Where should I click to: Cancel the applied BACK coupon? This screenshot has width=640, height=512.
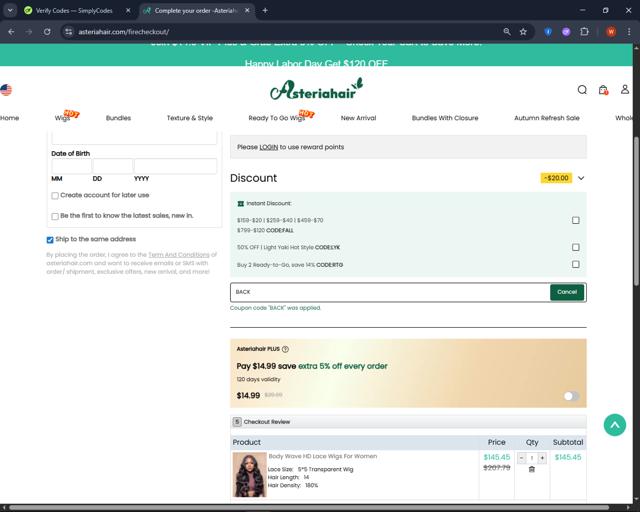(x=567, y=292)
